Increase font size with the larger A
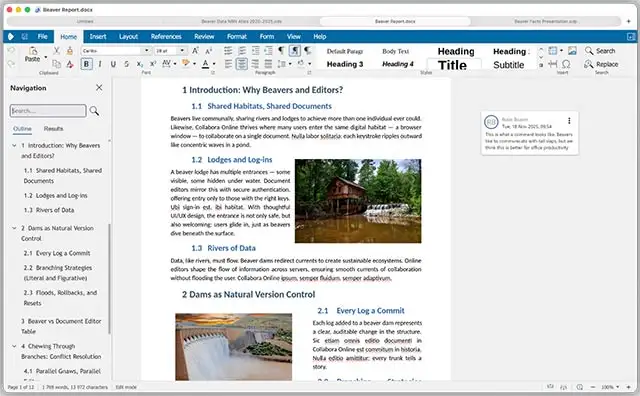The height and width of the screenshot is (396, 640). click(x=195, y=50)
